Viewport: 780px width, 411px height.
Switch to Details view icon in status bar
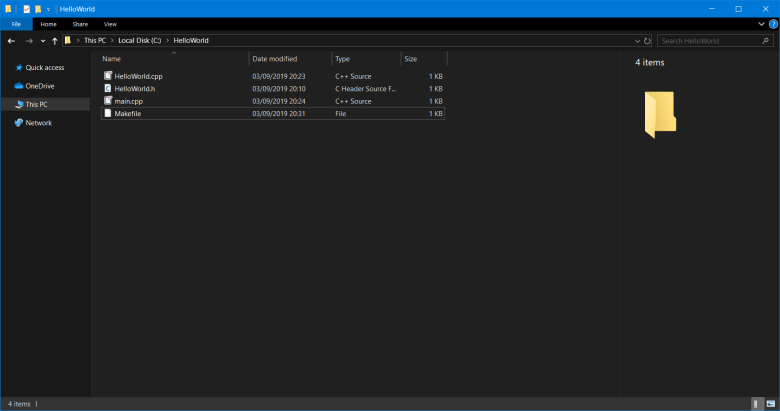pyautogui.click(x=756, y=404)
